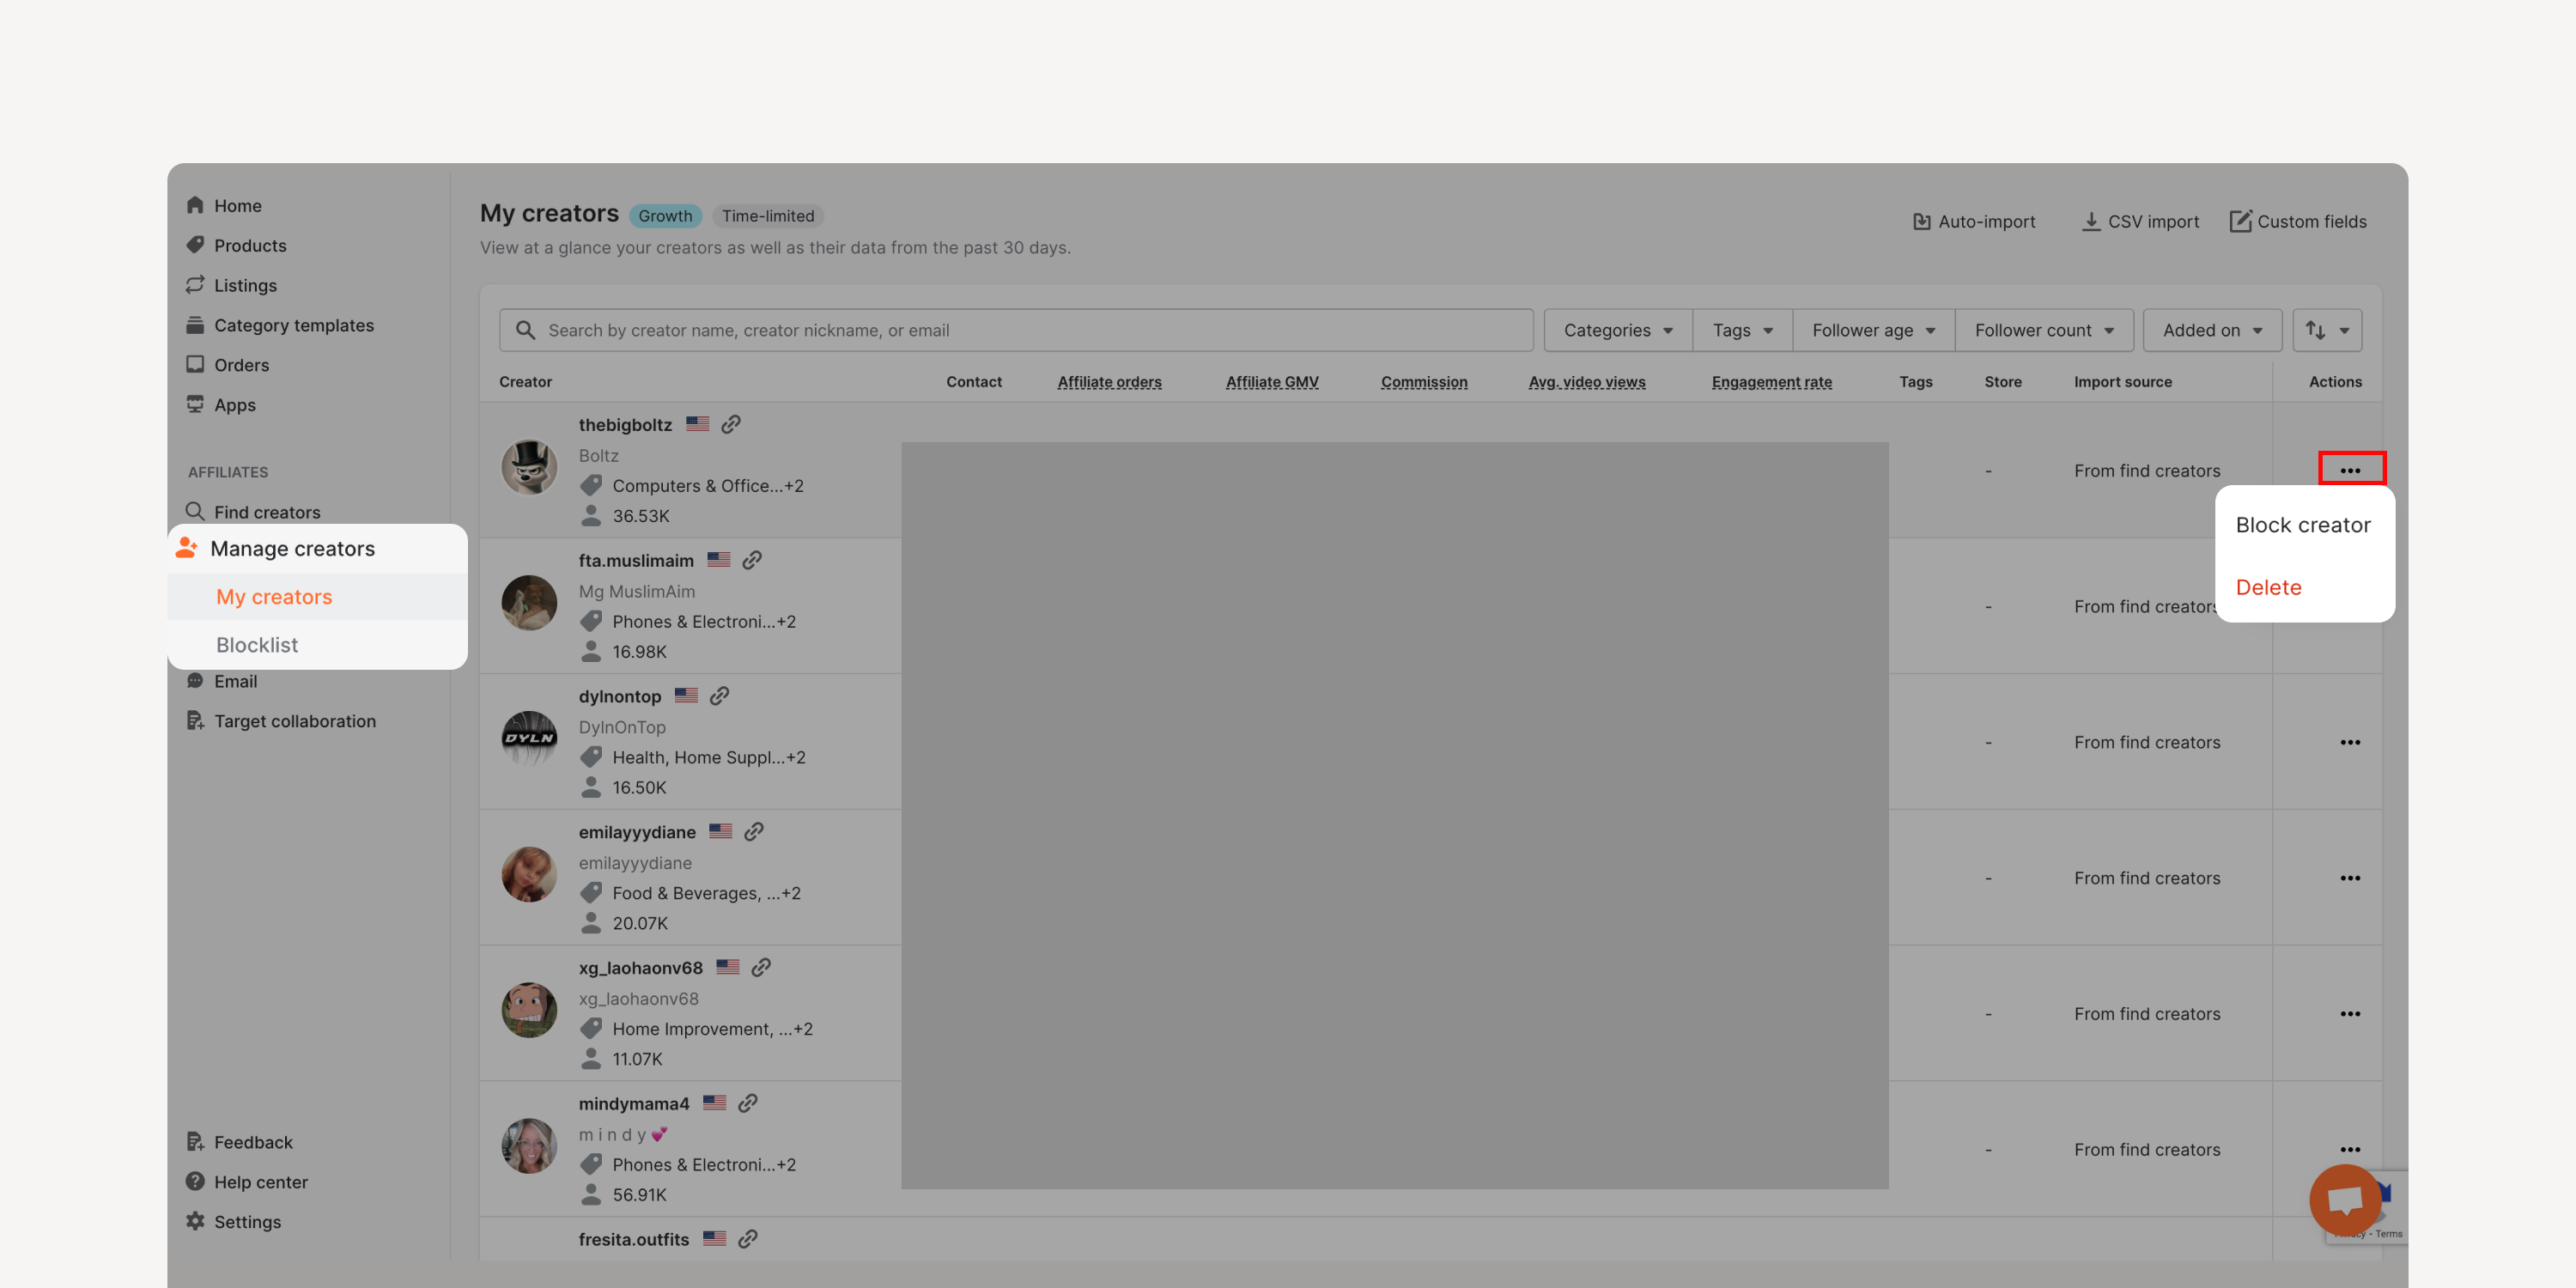Click the Custom fields edit icon
The height and width of the screenshot is (1288, 2576).
point(2240,221)
